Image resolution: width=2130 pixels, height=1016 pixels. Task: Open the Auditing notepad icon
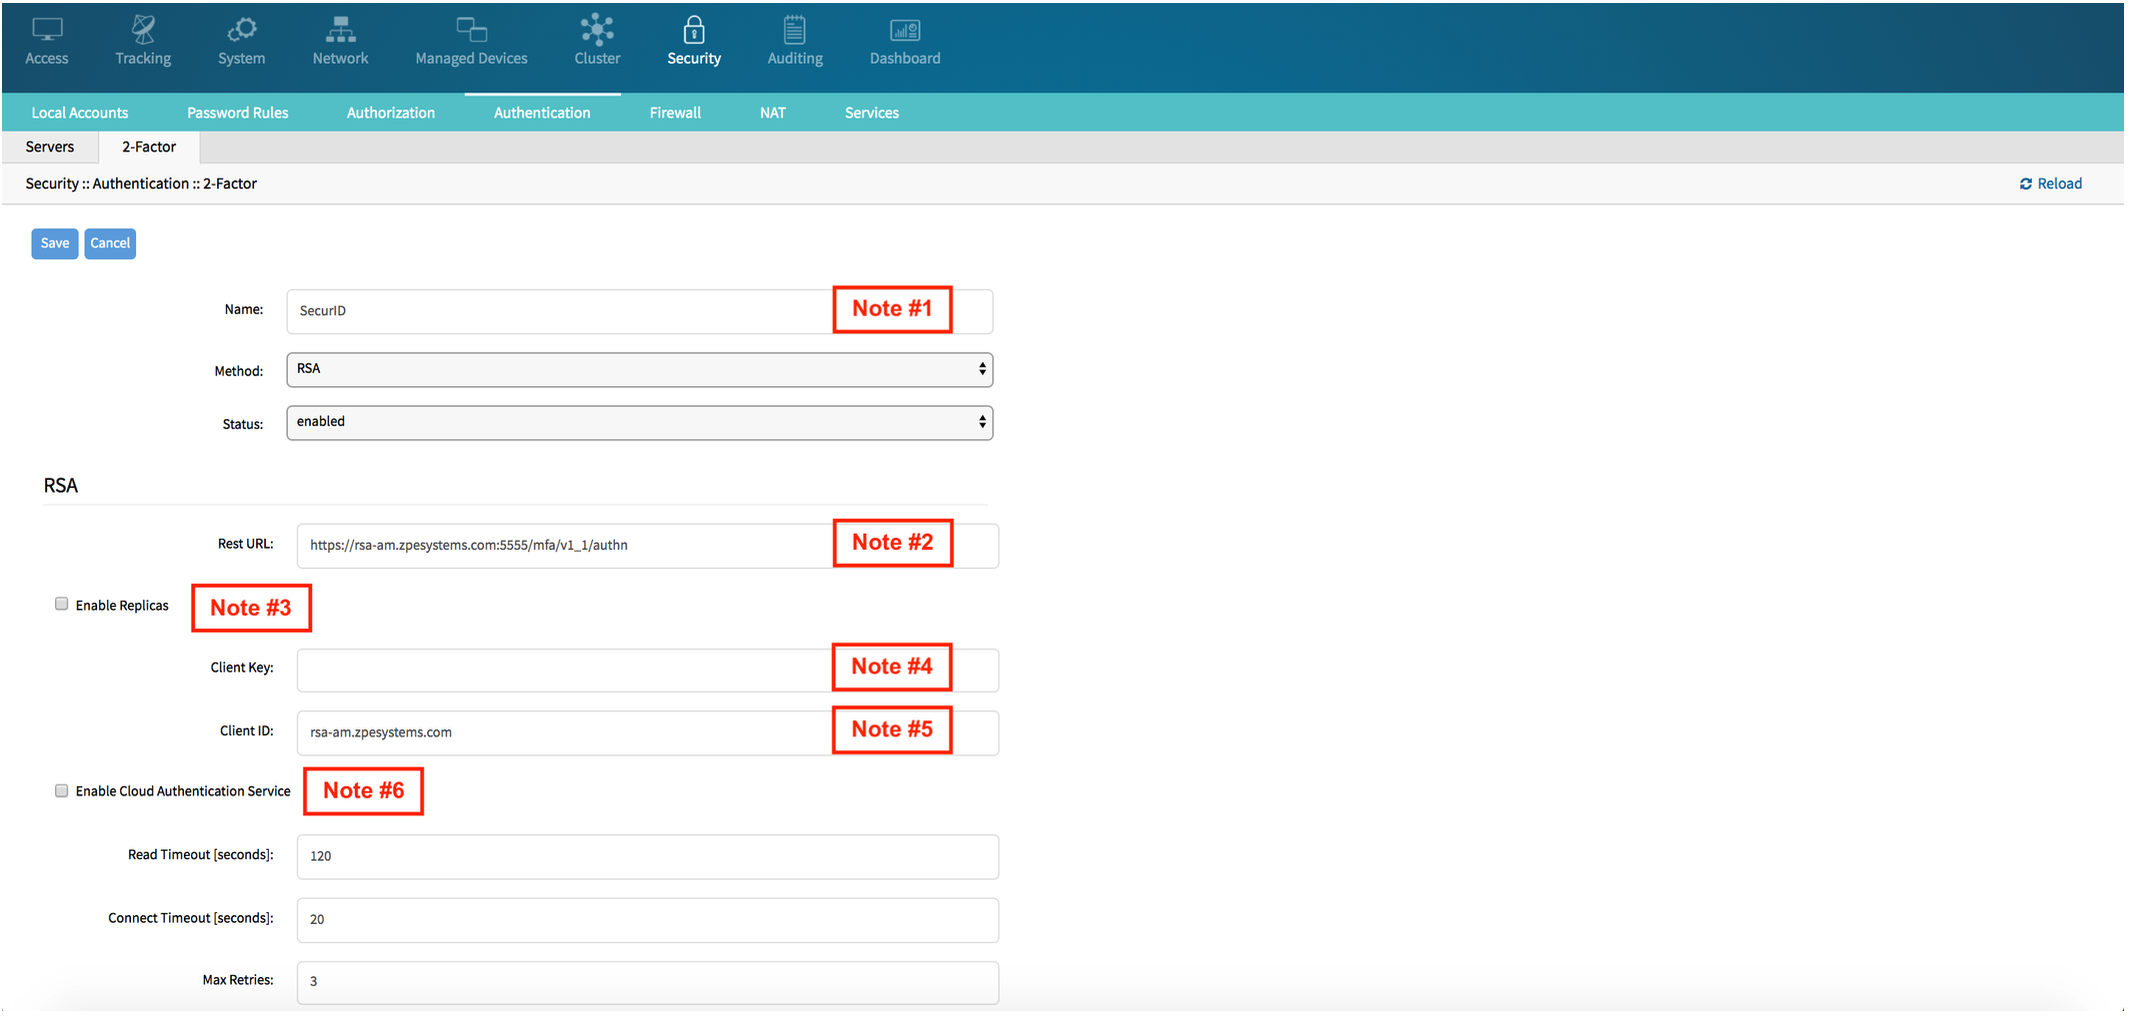click(x=795, y=30)
